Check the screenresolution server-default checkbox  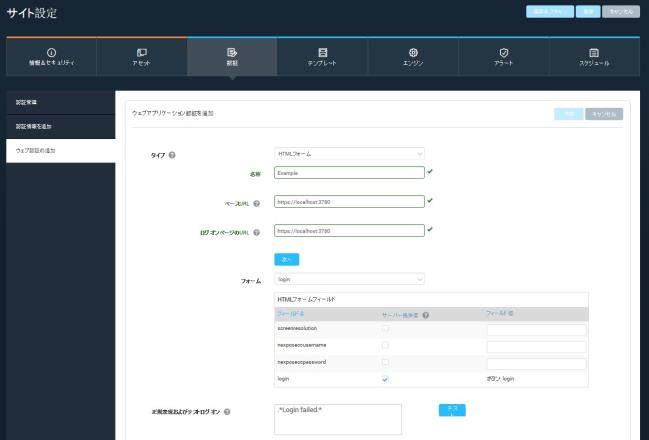point(386,329)
